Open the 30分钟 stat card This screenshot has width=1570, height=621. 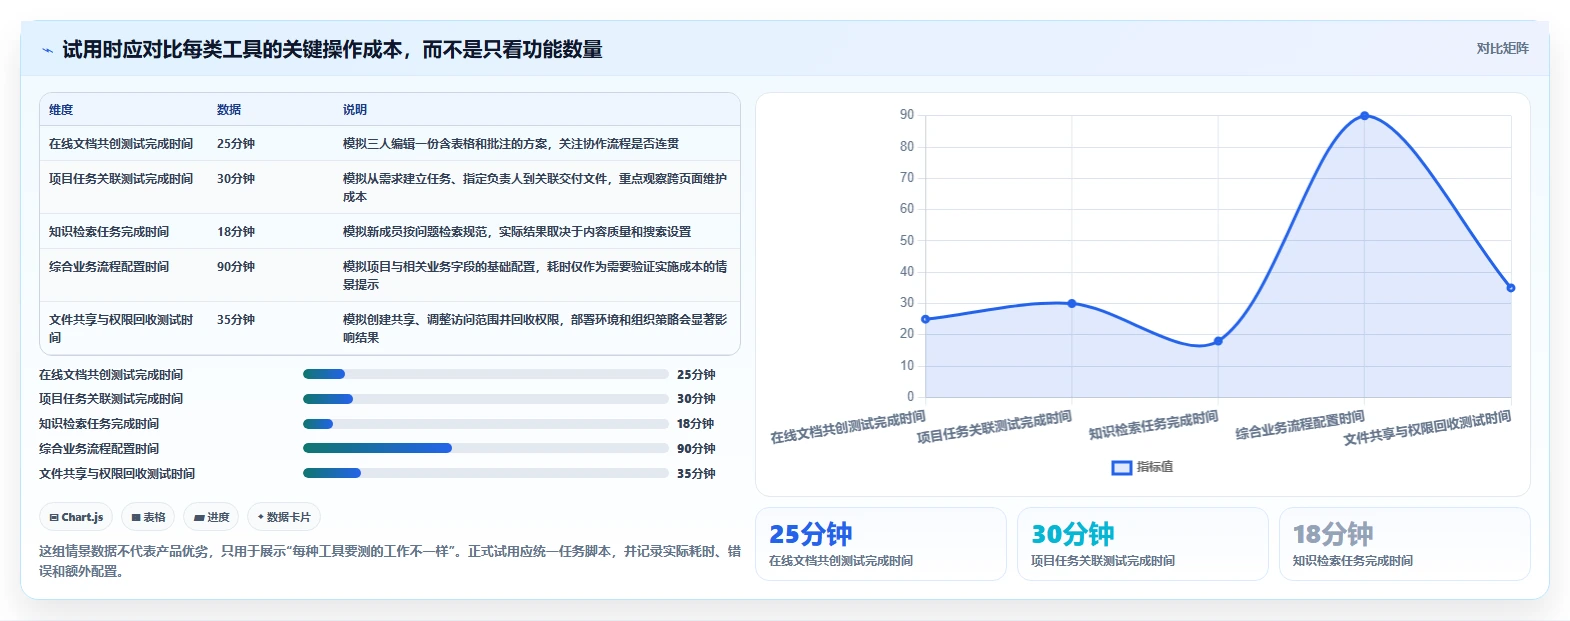1143,544
